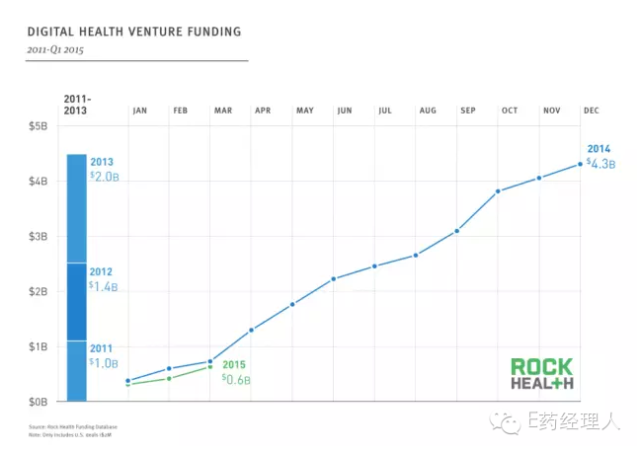Select the 2012 dark blue bar segment
Image resolution: width=640 pixels, height=453 pixels.
pos(76,302)
